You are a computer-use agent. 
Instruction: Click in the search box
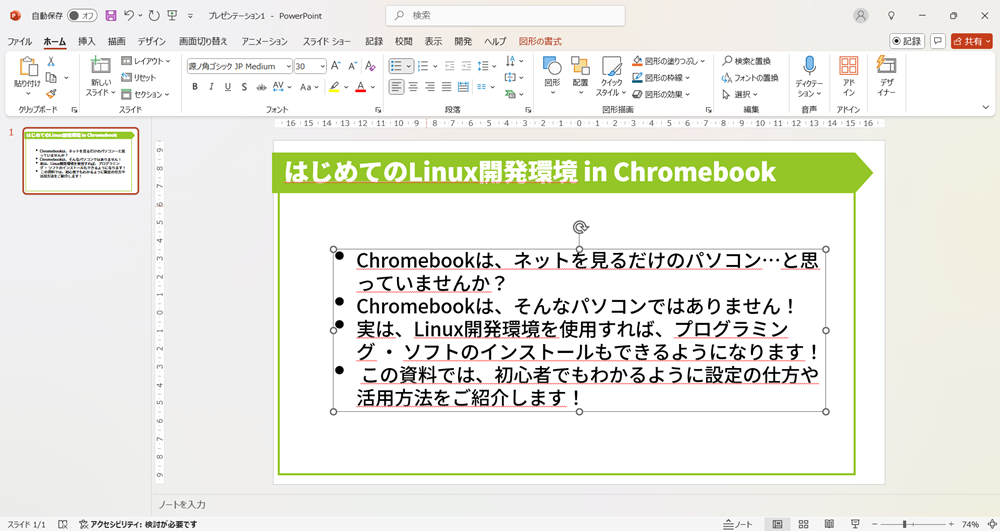(505, 15)
